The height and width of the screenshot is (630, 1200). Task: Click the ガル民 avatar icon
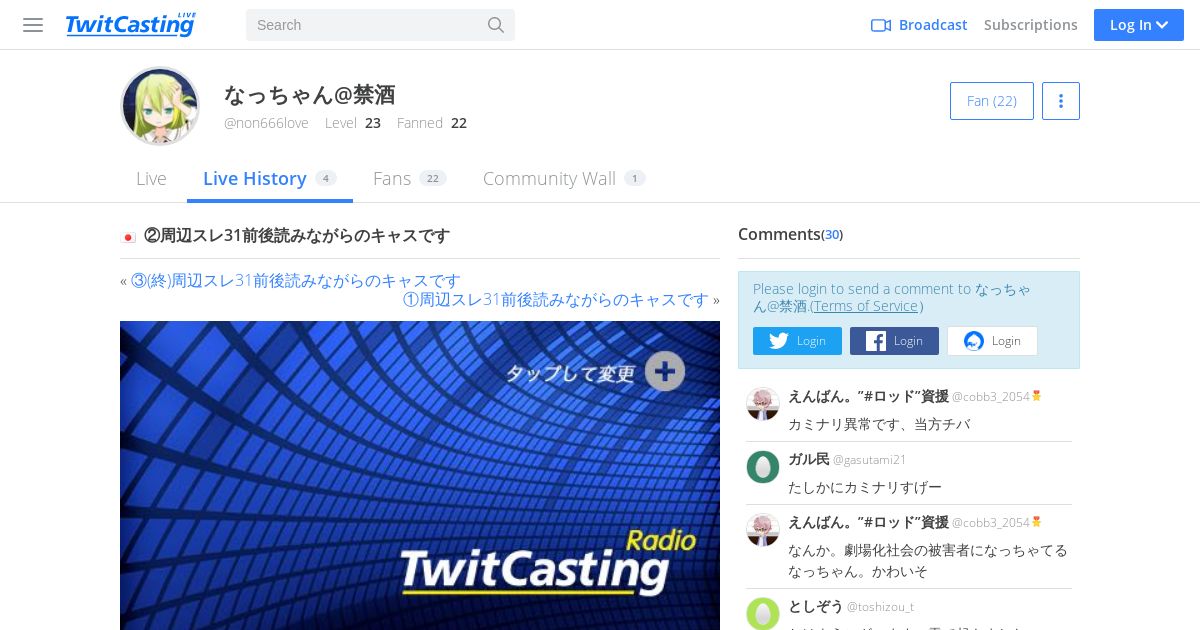(763, 467)
